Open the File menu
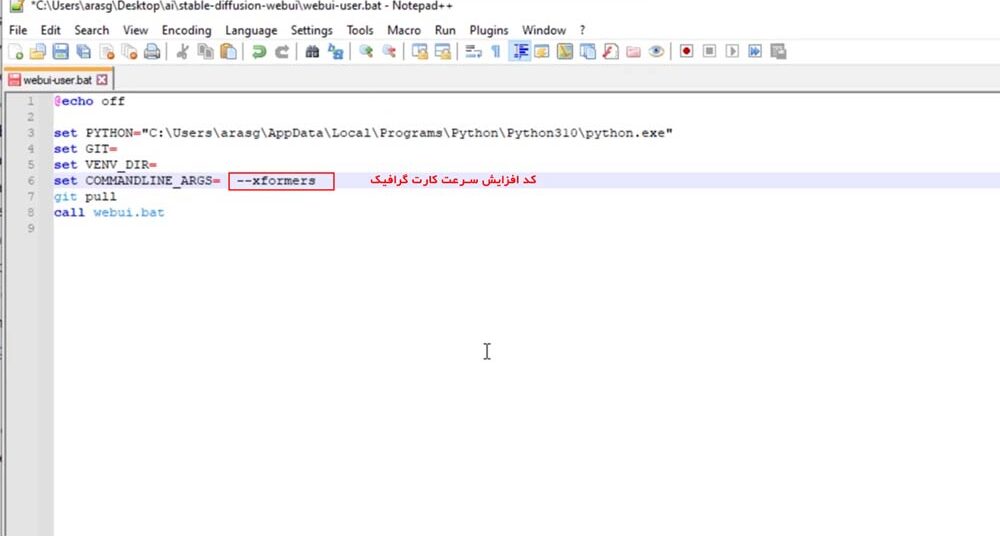Image resolution: width=1000 pixels, height=536 pixels. coord(18,30)
